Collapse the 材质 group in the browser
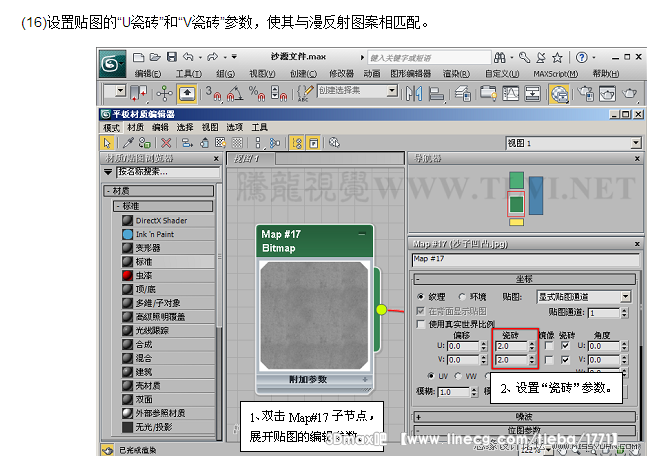 tap(111, 191)
